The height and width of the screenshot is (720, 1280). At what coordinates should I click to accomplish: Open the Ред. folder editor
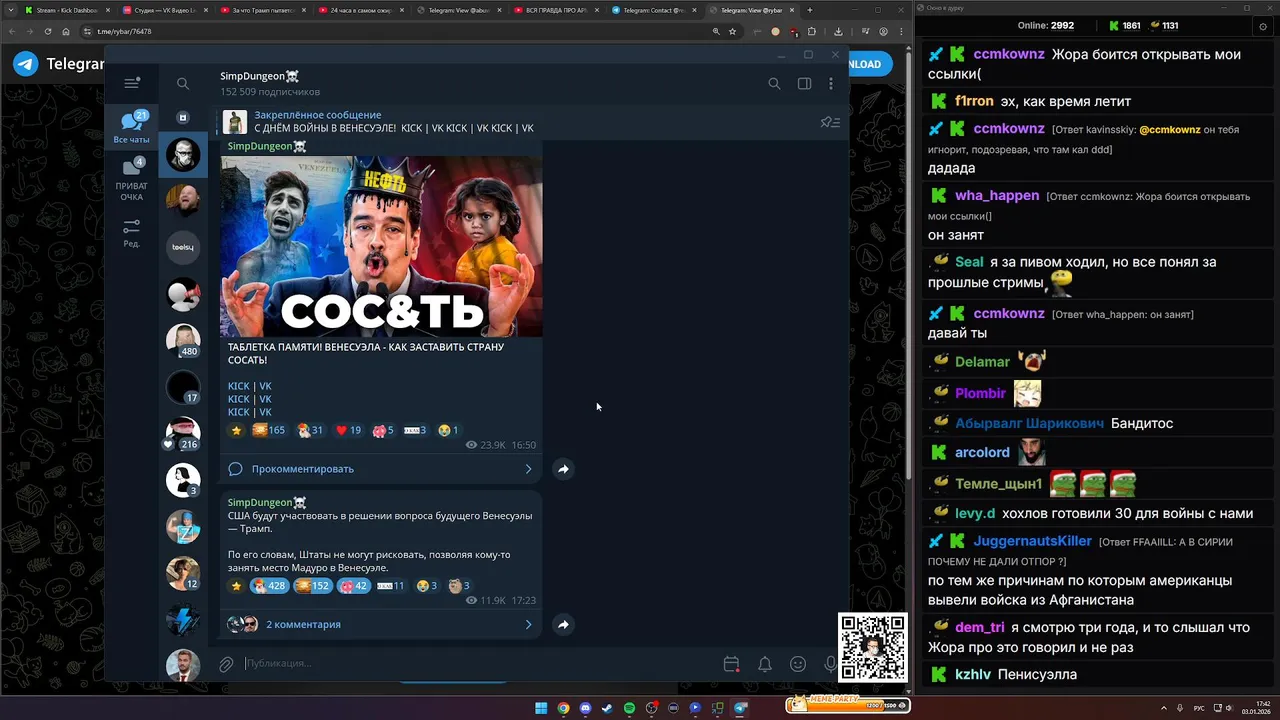tap(131, 233)
